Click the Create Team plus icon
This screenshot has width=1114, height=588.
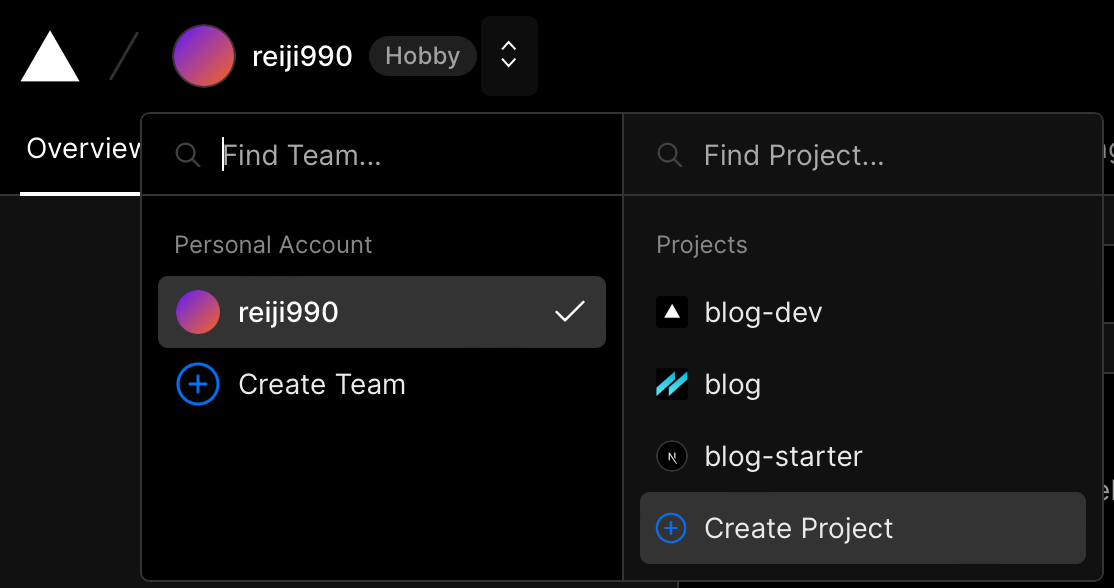tap(198, 384)
